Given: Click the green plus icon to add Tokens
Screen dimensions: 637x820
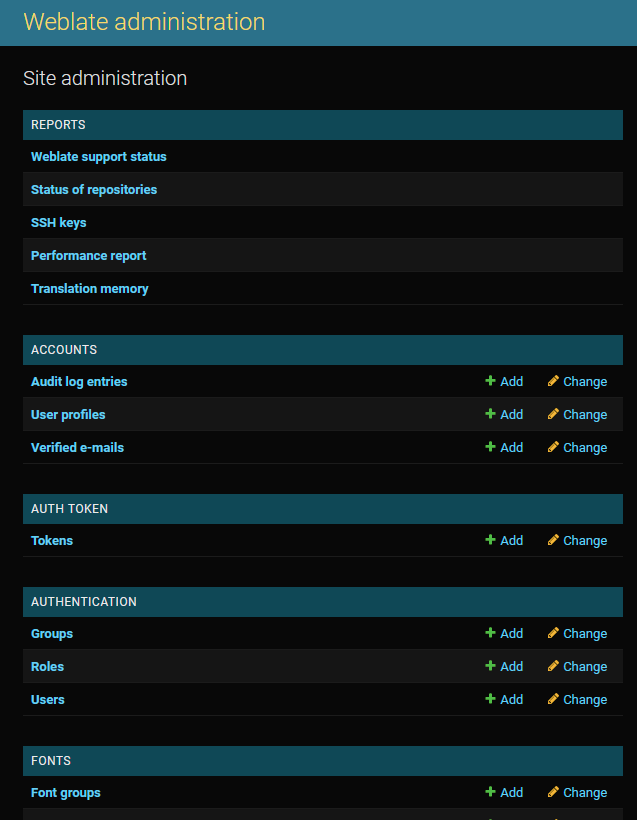Looking at the screenshot, I should click(490, 540).
